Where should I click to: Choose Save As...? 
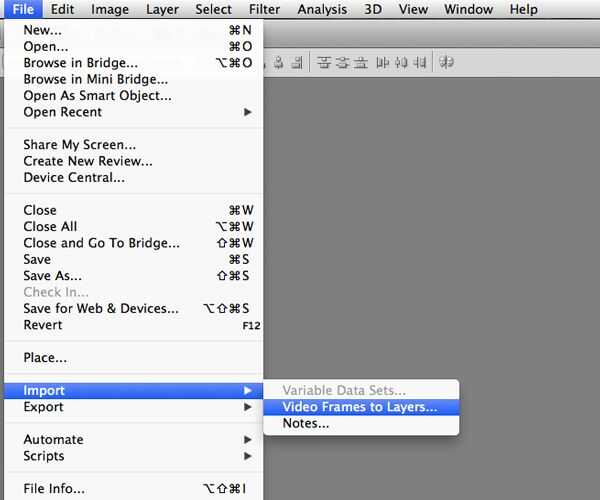coord(134,276)
